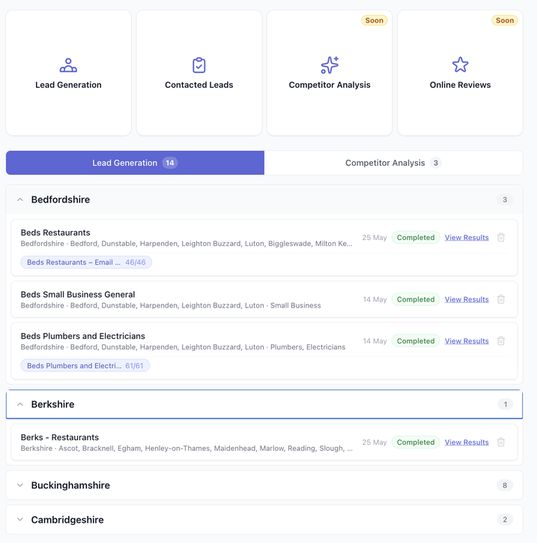Switch to the Competitor Analysis tab
The height and width of the screenshot is (543, 537).
pos(393,163)
